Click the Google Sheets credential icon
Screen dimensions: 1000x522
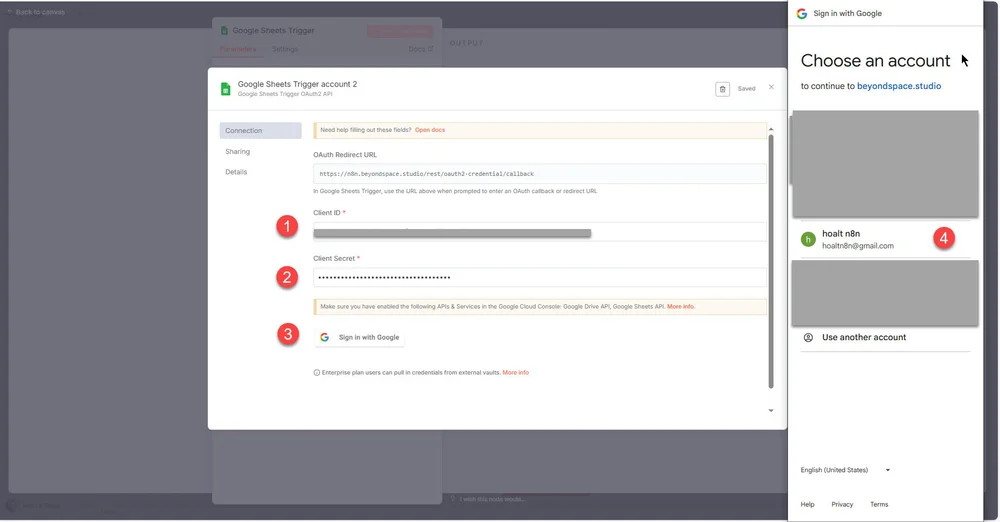pos(225,89)
